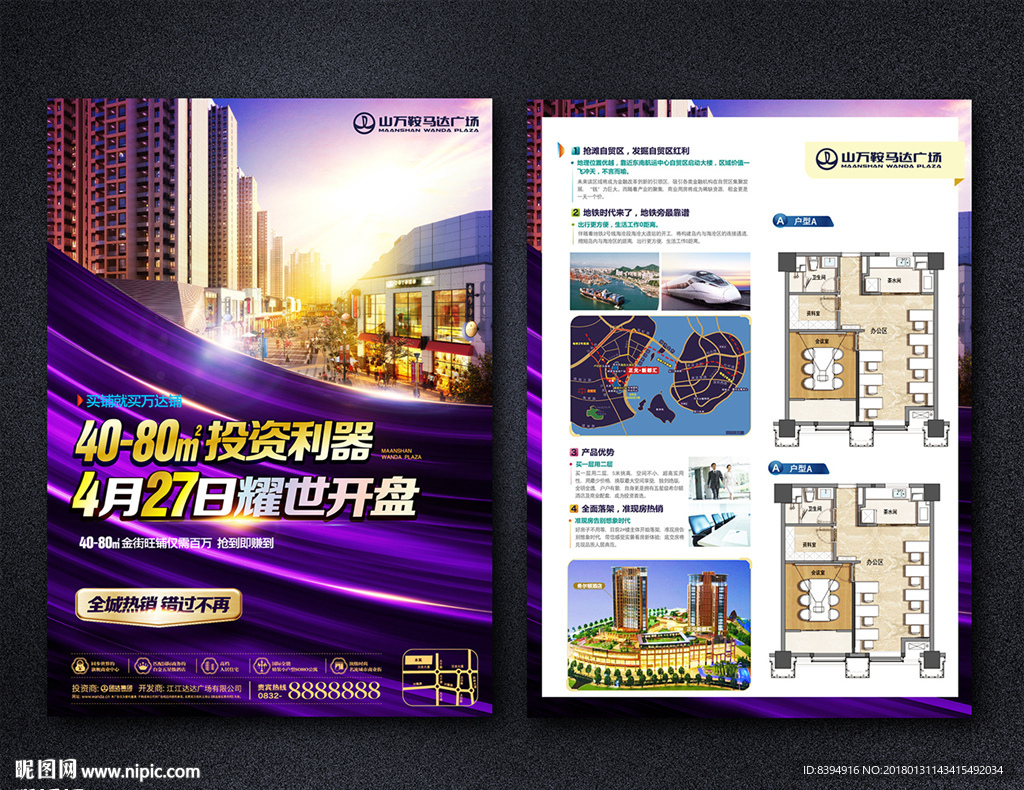
Task: Click the heading 全面落架，准现房热销
Action: [x=622, y=509]
